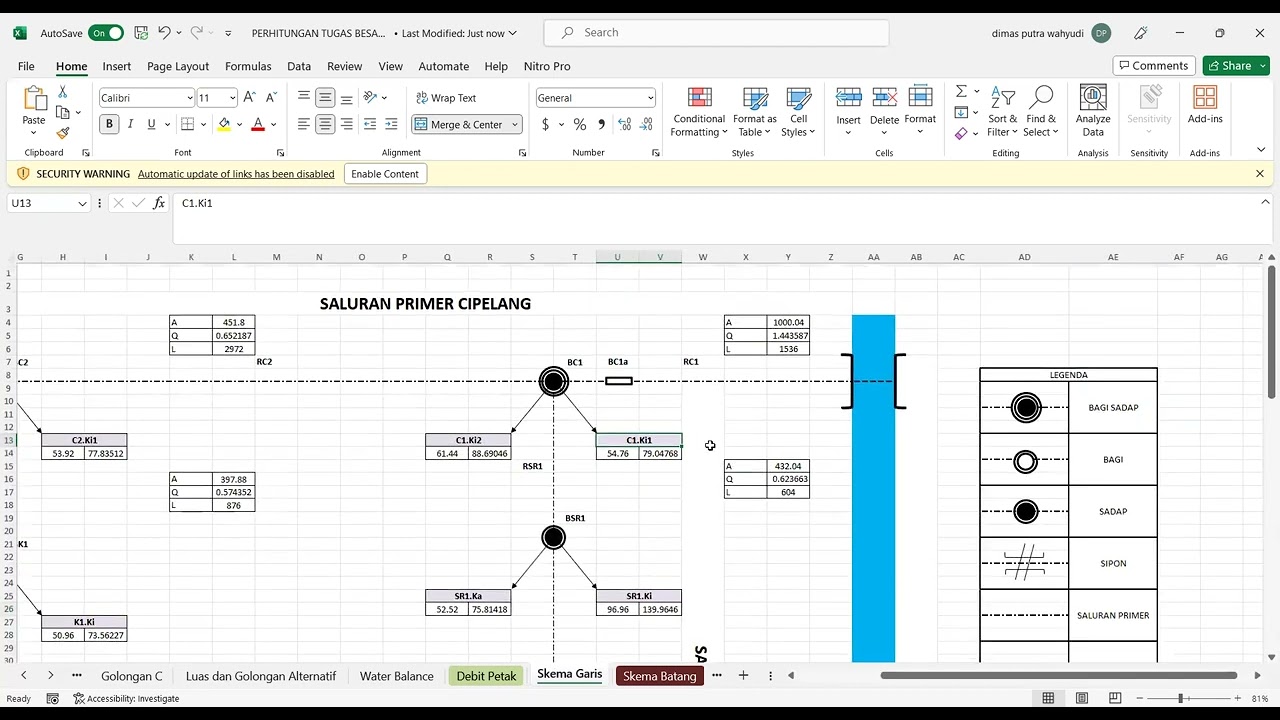Click Analyze Data
The width and height of the screenshot is (1280, 720).
(1093, 112)
